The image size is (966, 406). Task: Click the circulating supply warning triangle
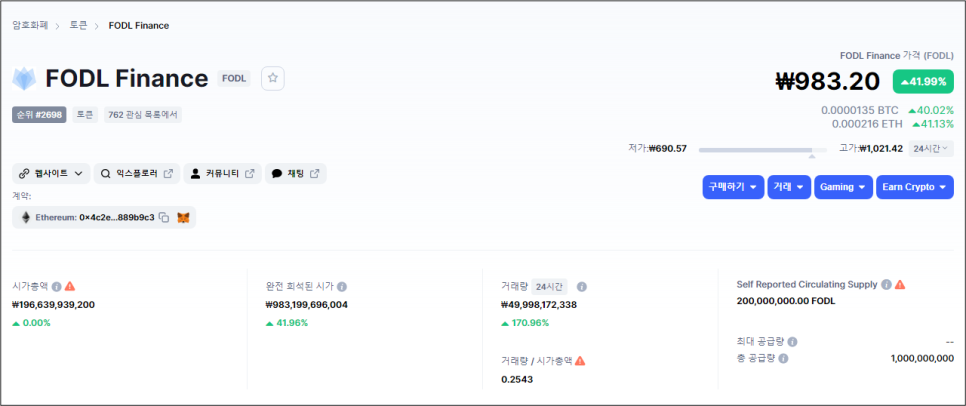pyautogui.click(x=900, y=285)
